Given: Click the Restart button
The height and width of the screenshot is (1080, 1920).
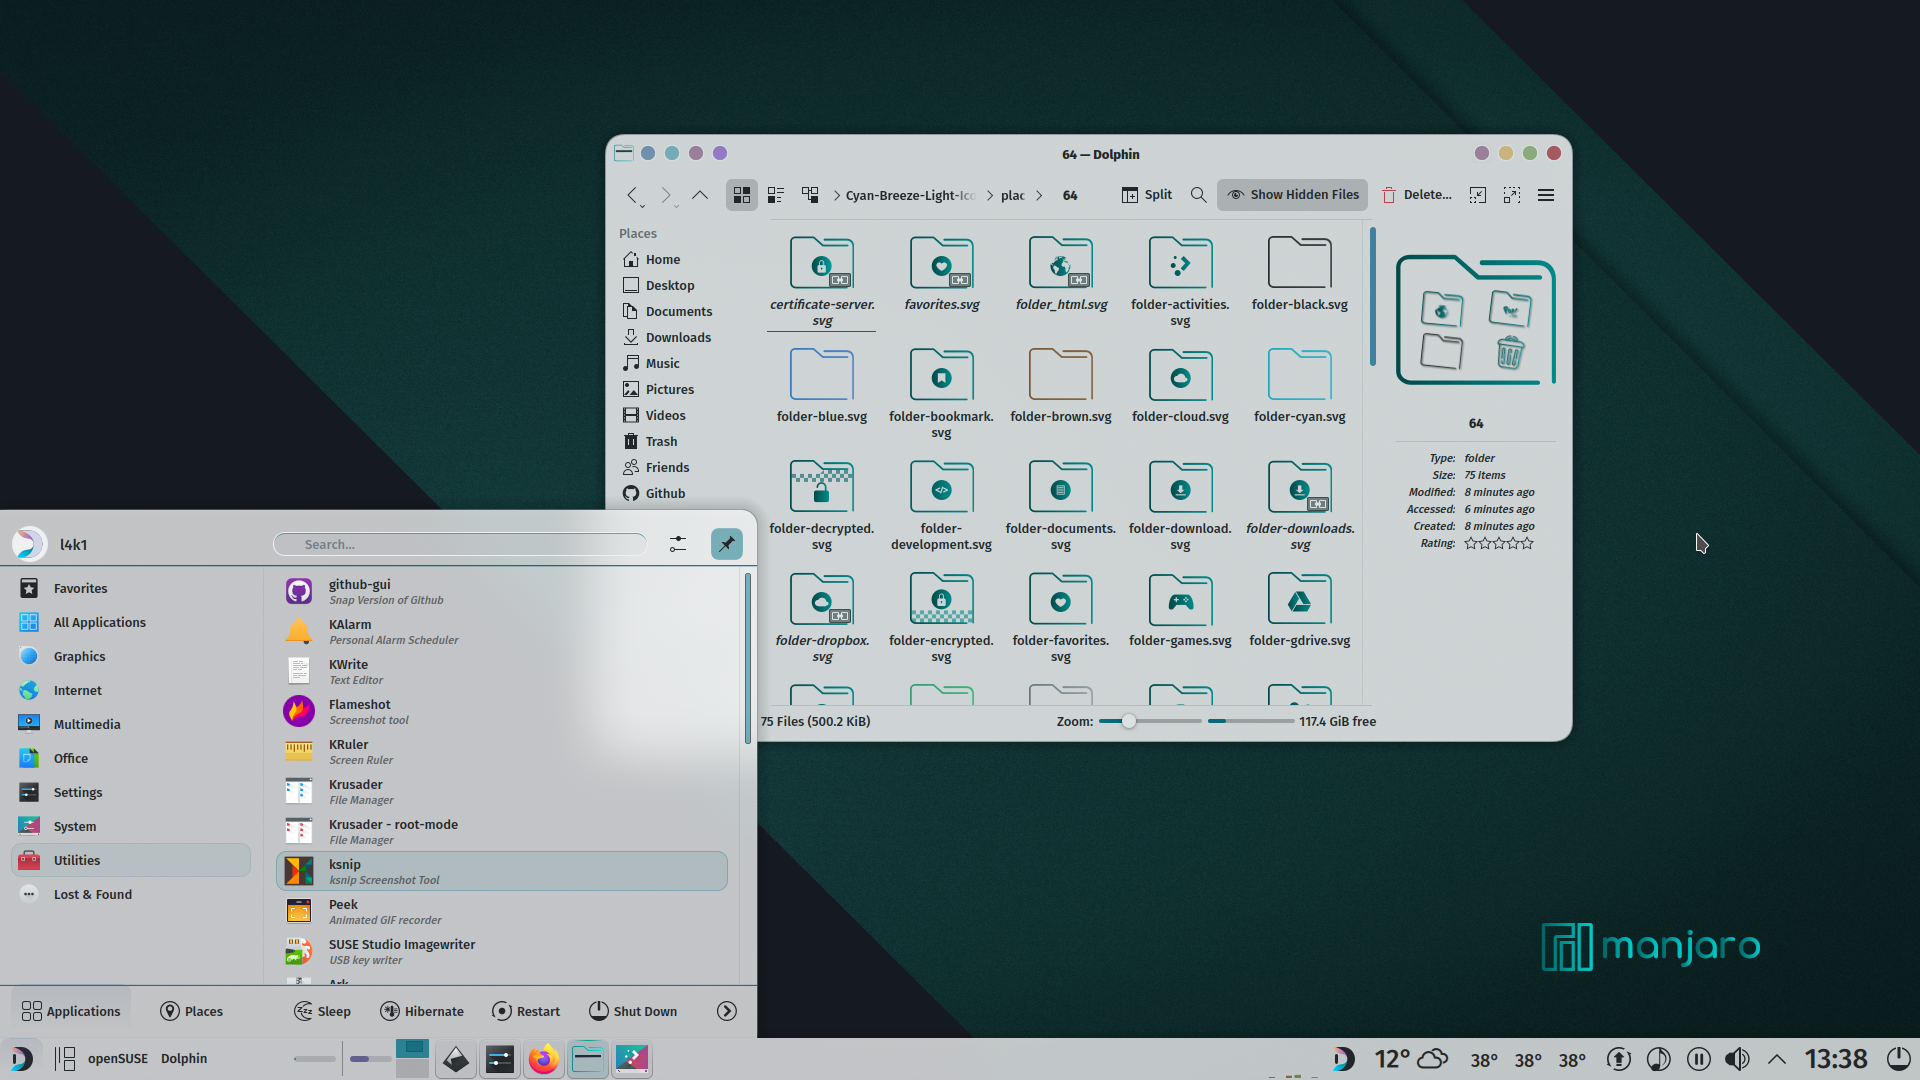Looking at the screenshot, I should pos(526,1011).
